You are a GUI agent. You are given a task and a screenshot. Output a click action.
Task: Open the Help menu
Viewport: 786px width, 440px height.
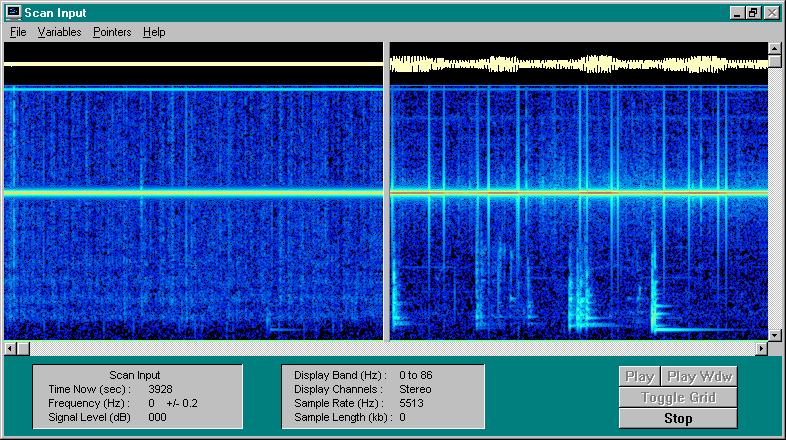[x=154, y=32]
